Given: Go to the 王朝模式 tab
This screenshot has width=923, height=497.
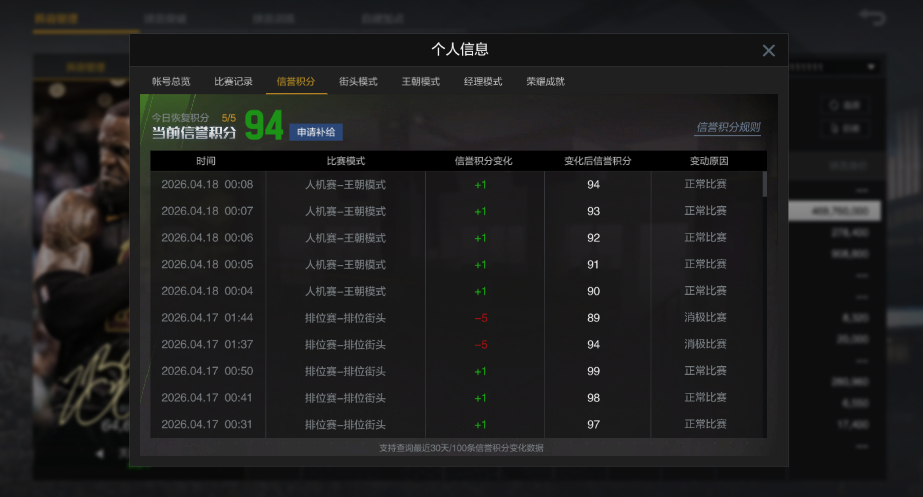Looking at the screenshot, I should [420, 81].
